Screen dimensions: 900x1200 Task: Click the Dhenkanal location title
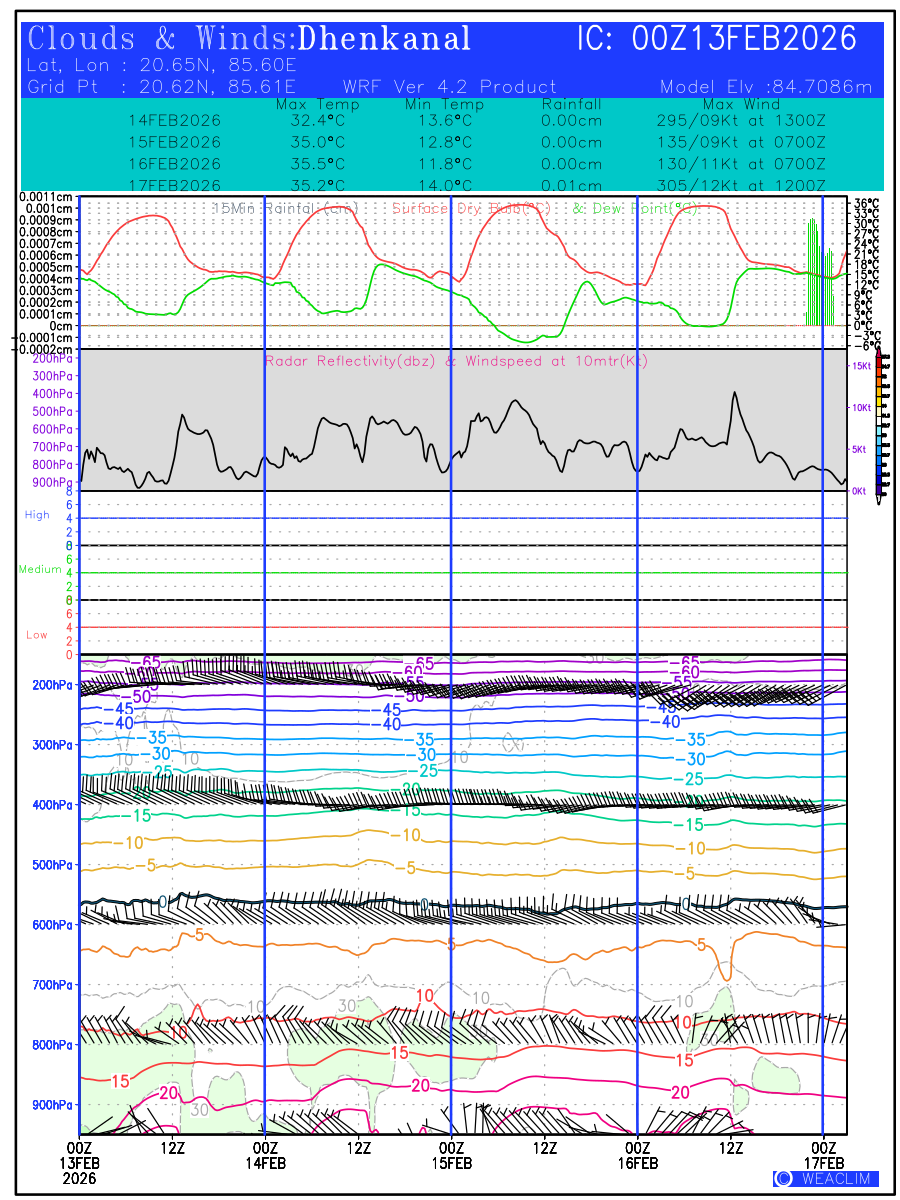point(385,39)
